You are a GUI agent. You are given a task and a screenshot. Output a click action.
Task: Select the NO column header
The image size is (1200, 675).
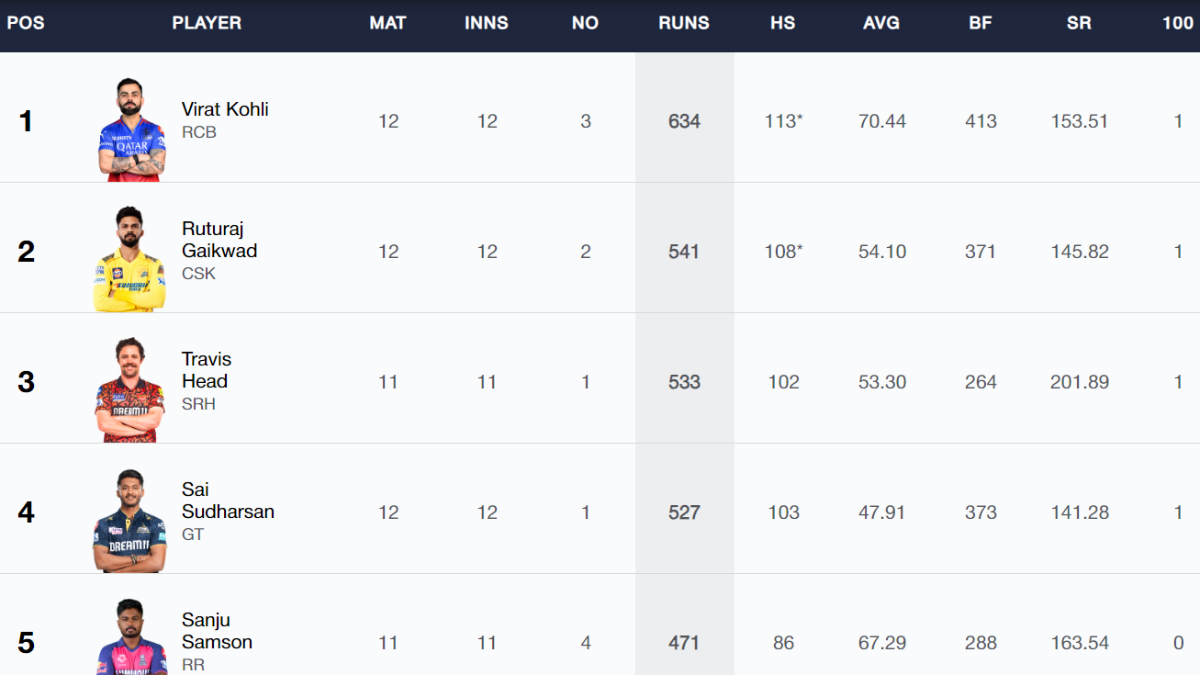coord(585,23)
